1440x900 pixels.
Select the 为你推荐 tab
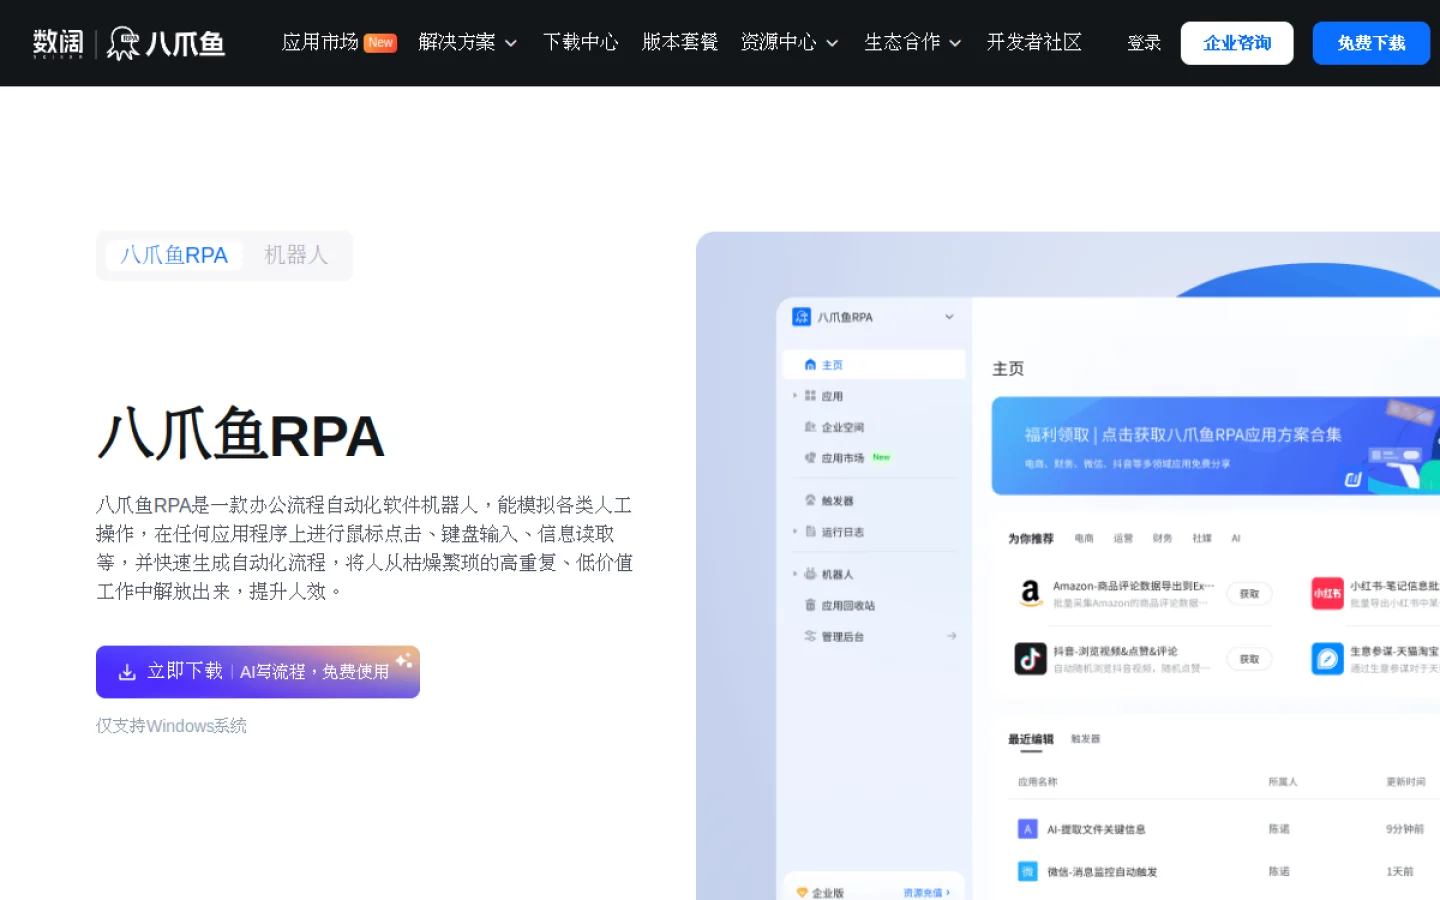[x=1030, y=539]
